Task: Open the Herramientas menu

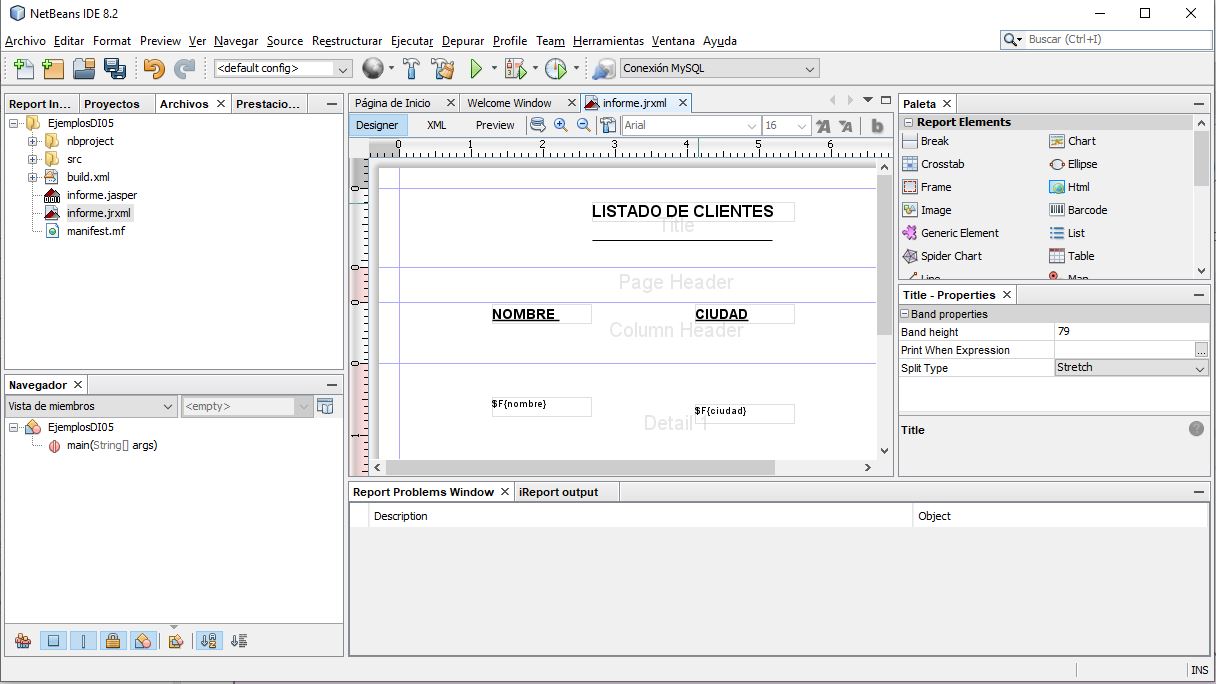Action: click(608, 41)
